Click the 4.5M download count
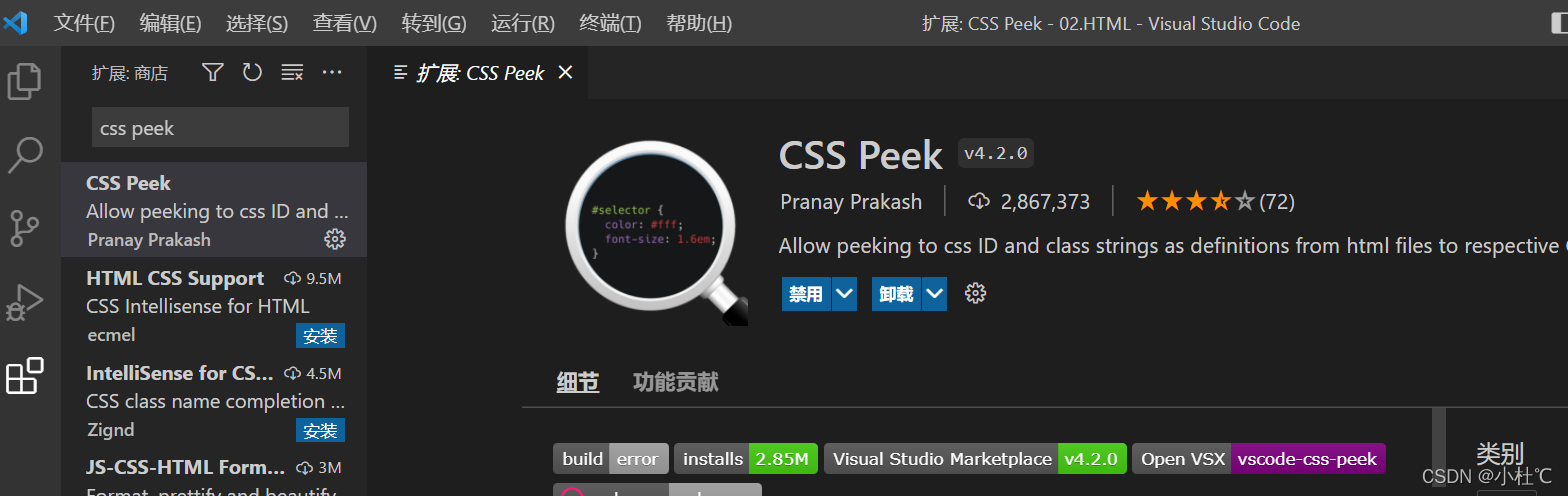Viewport: 1568px width, 496px height. 324,373
